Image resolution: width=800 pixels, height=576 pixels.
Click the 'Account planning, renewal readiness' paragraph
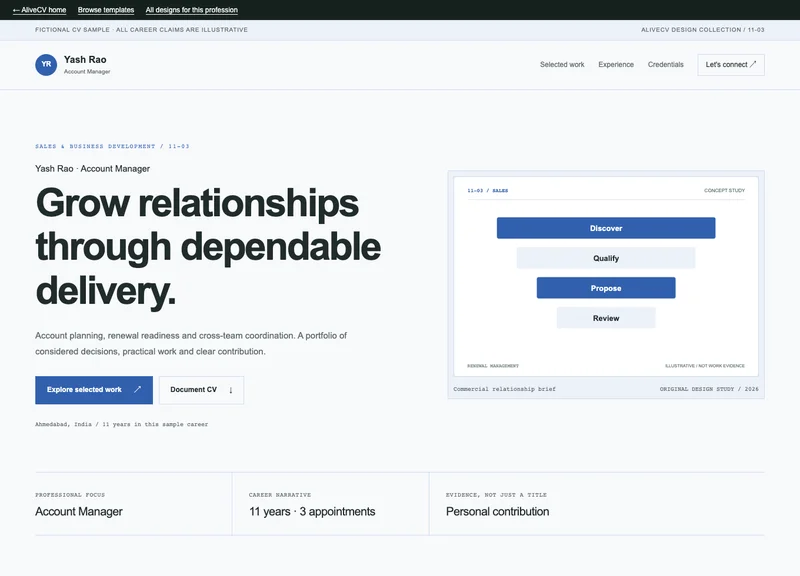191,343
